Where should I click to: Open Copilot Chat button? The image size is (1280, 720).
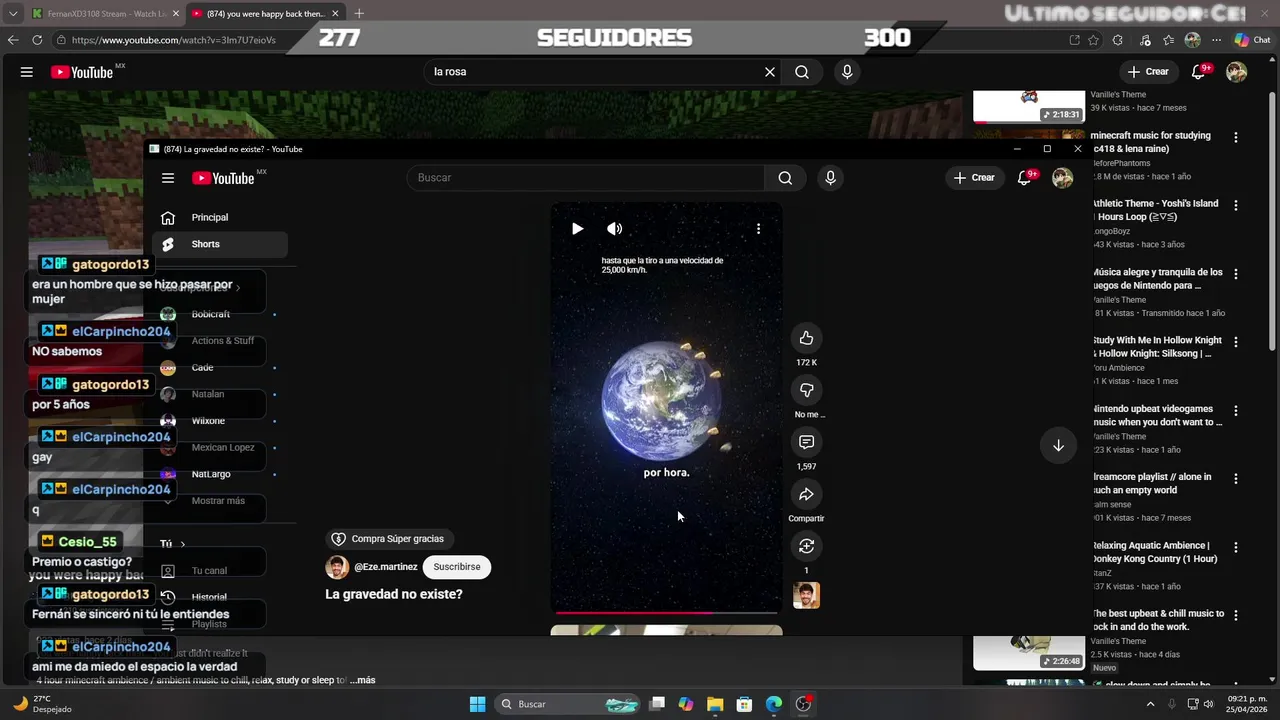[x=1252, y=40]
